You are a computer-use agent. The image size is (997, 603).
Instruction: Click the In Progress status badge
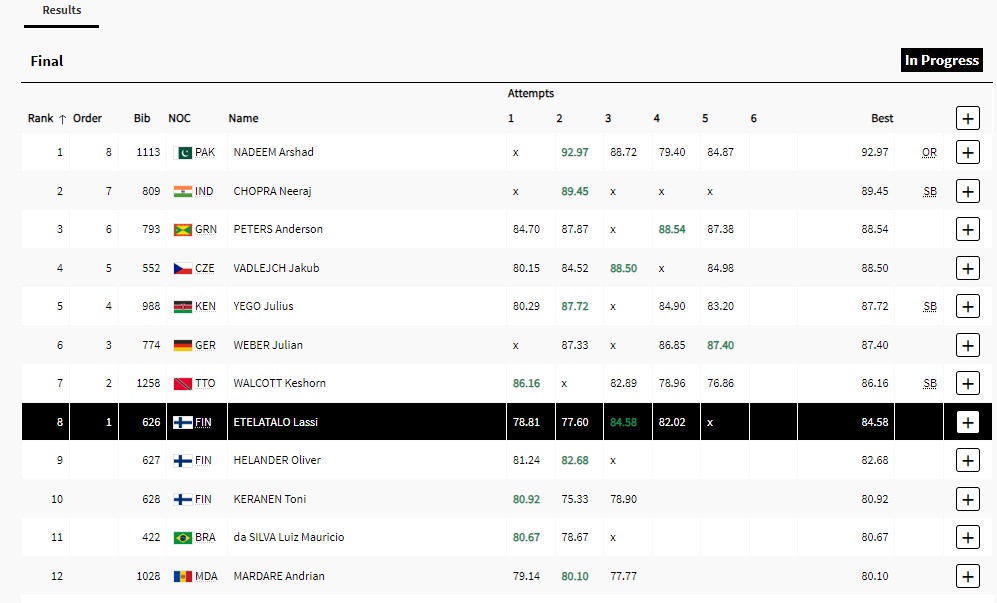(941, 61)
